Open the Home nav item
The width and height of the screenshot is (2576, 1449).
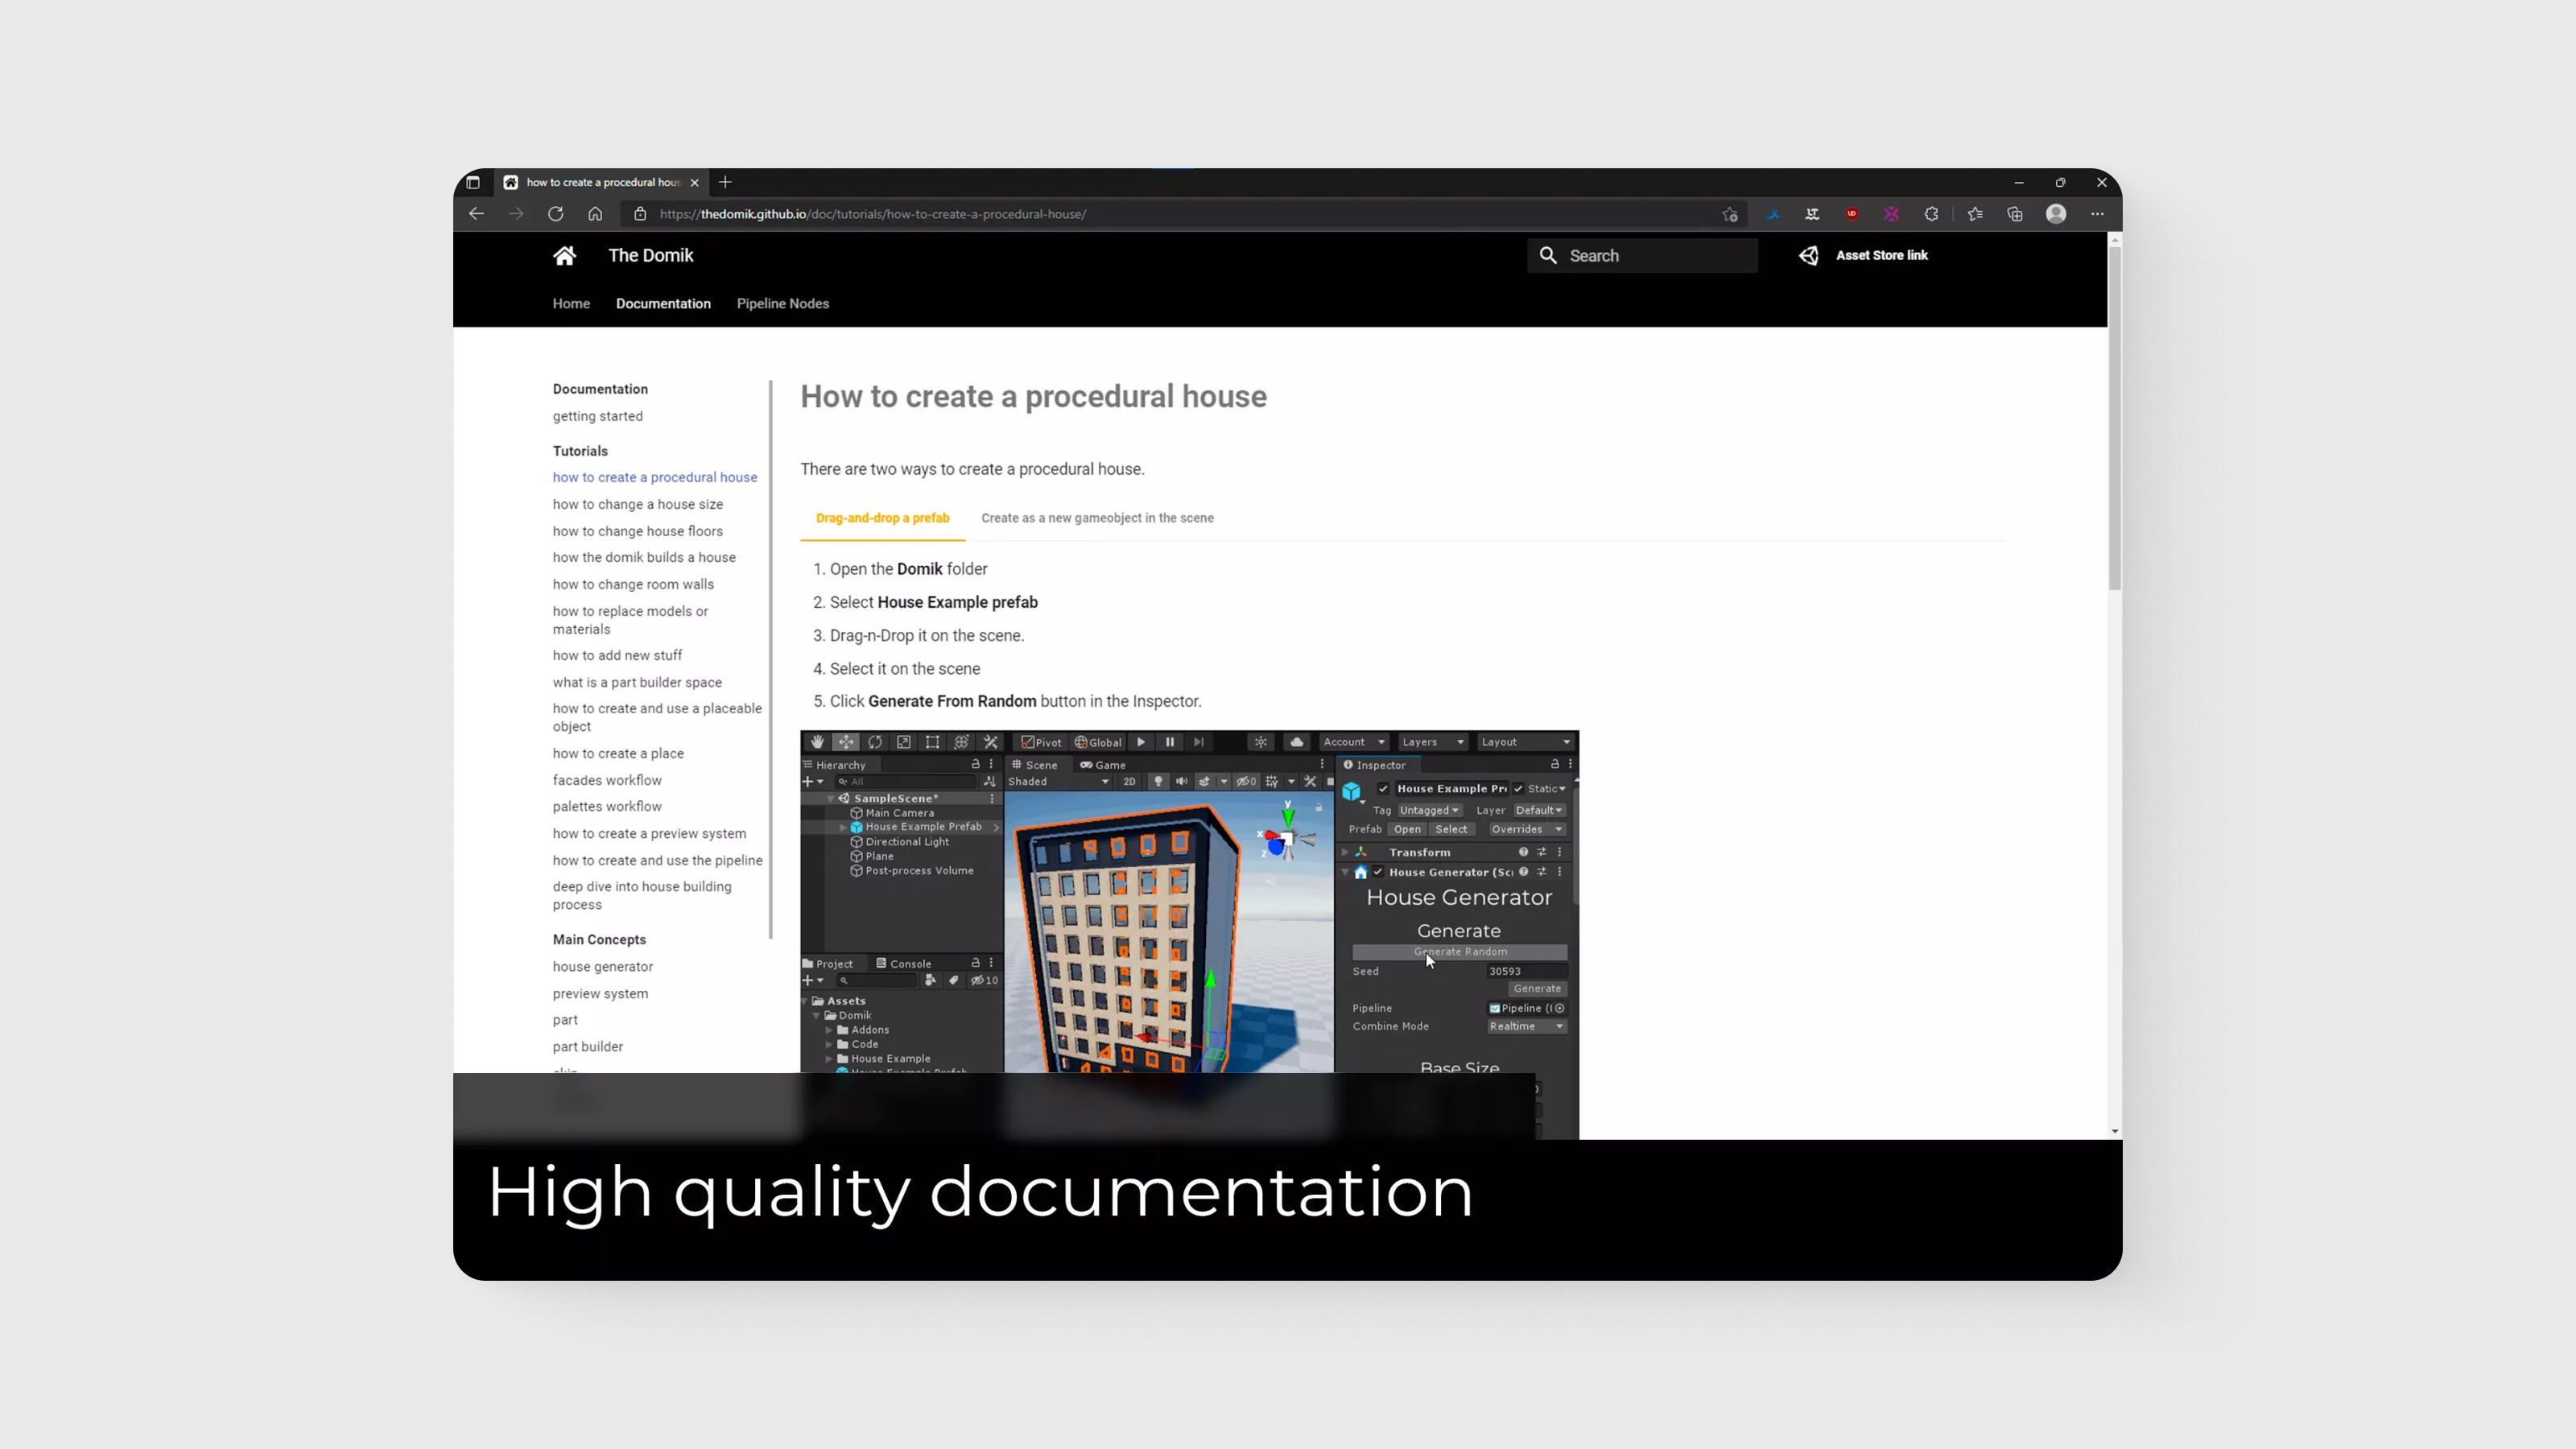571,304
